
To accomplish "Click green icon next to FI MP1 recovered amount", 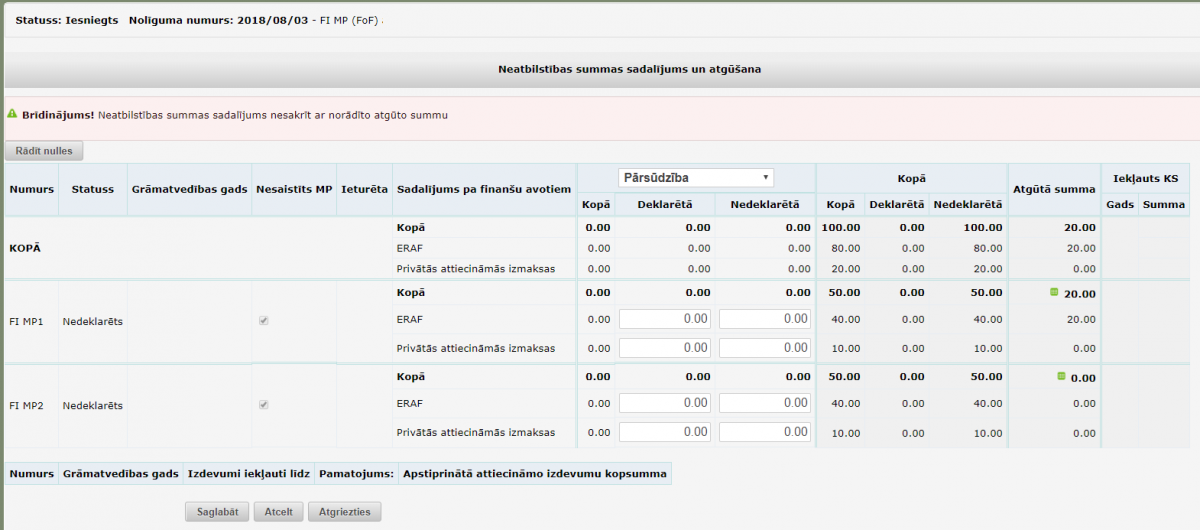I will 1053,292.
